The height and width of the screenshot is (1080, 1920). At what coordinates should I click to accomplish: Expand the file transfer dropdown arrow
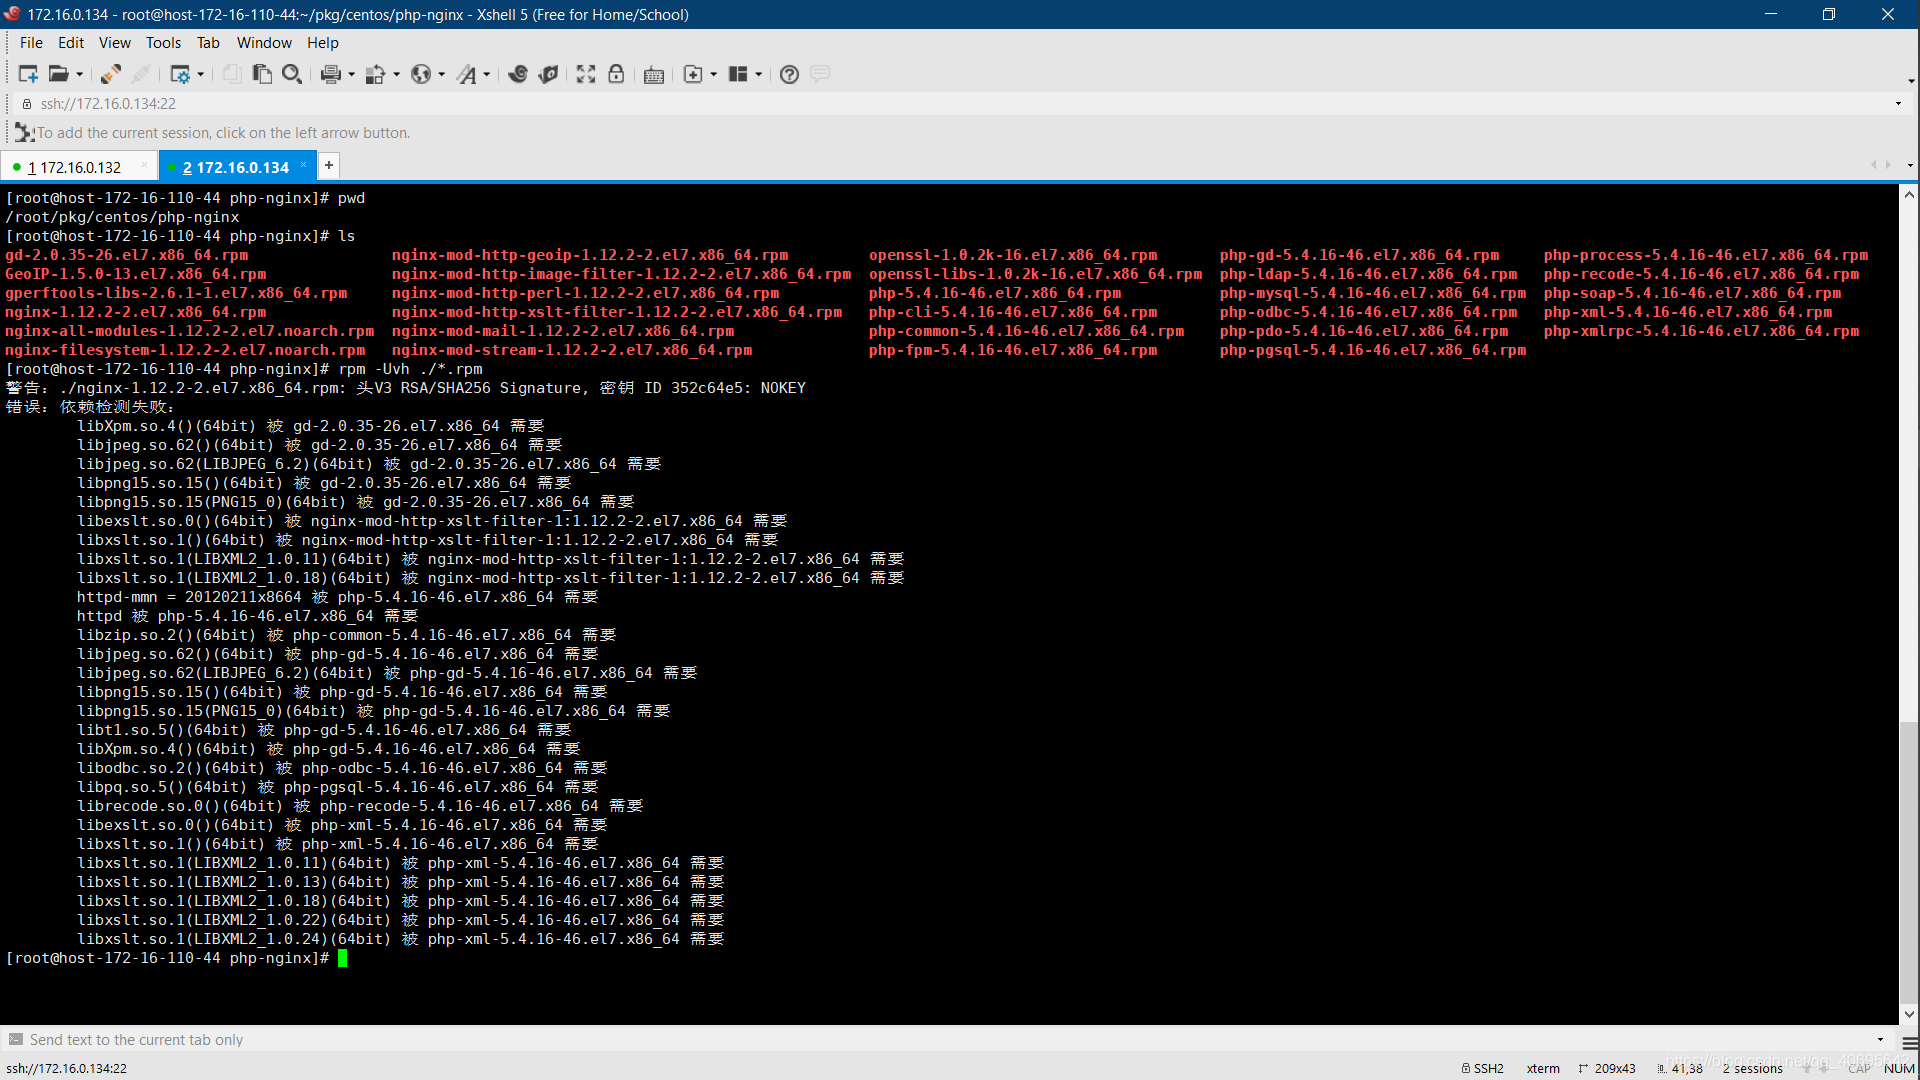[397, 74]
